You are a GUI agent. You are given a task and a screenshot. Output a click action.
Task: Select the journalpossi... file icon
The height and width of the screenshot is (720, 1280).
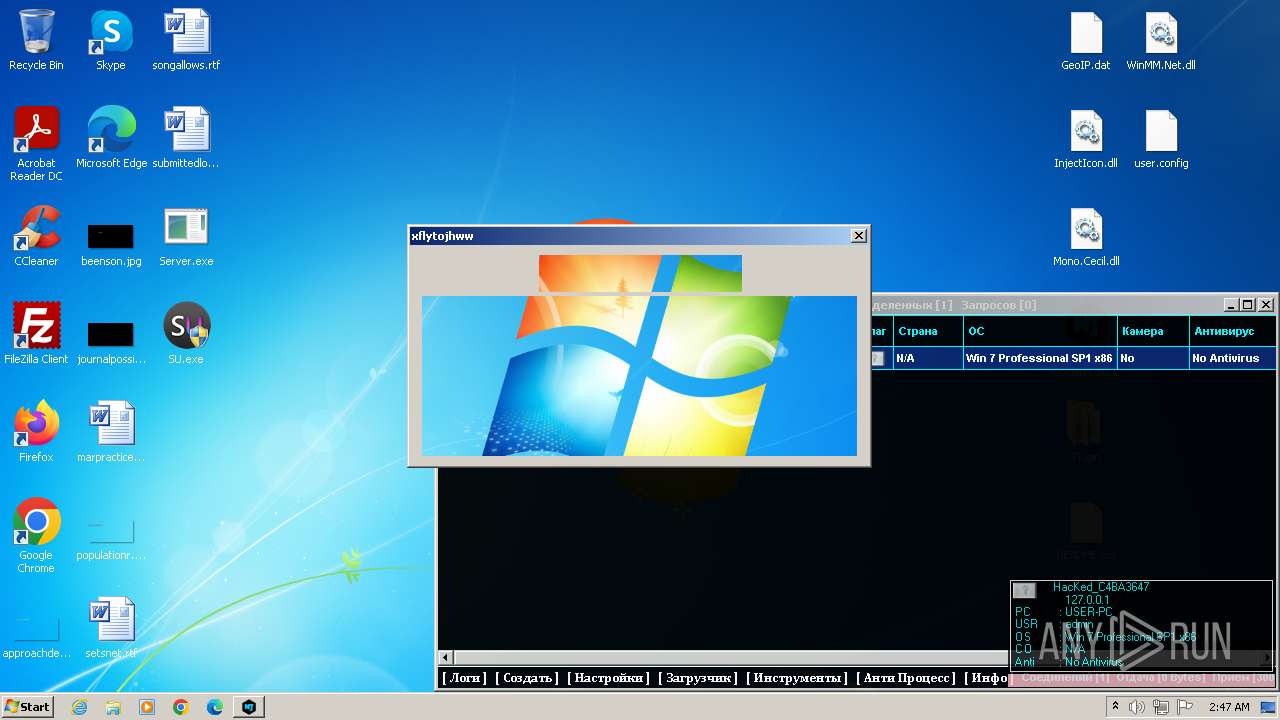click(x=111, y=340)
